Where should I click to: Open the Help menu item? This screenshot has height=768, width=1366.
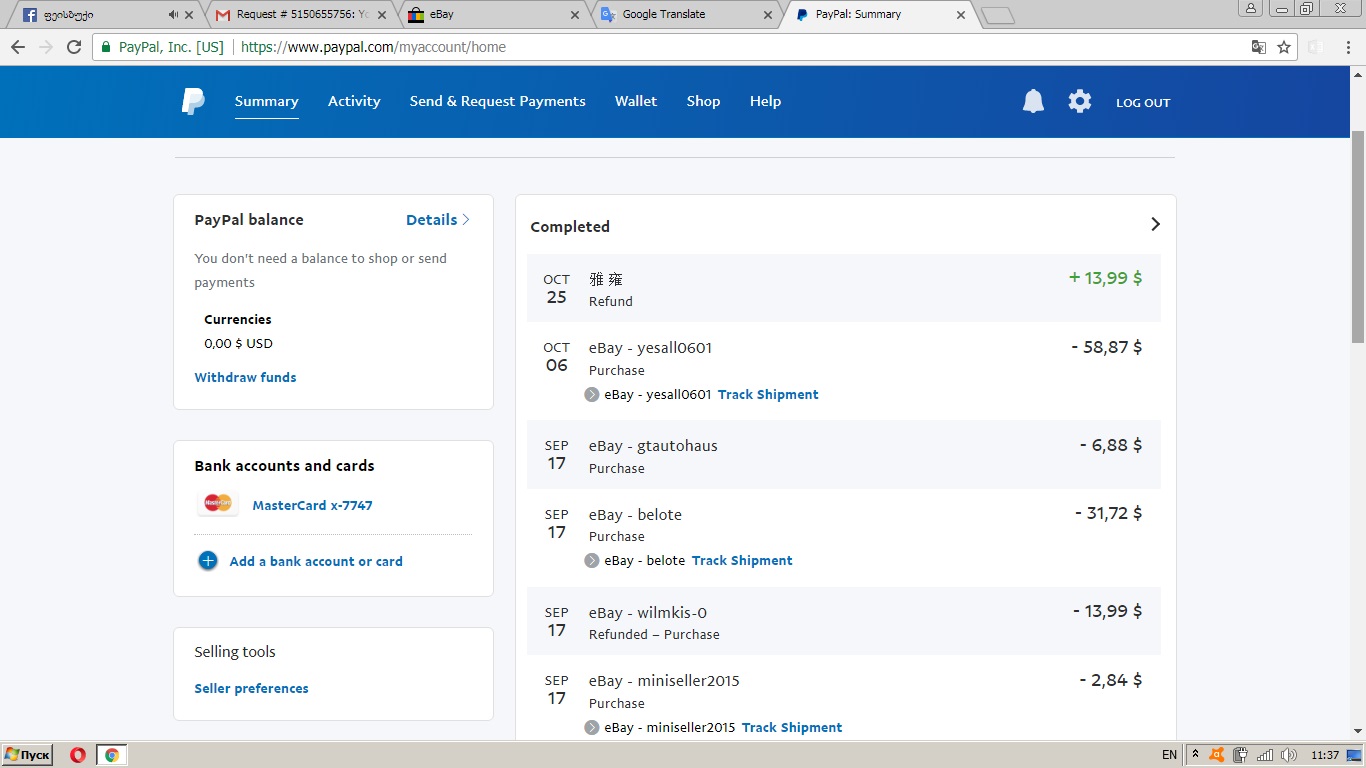(x=765, y=101)
